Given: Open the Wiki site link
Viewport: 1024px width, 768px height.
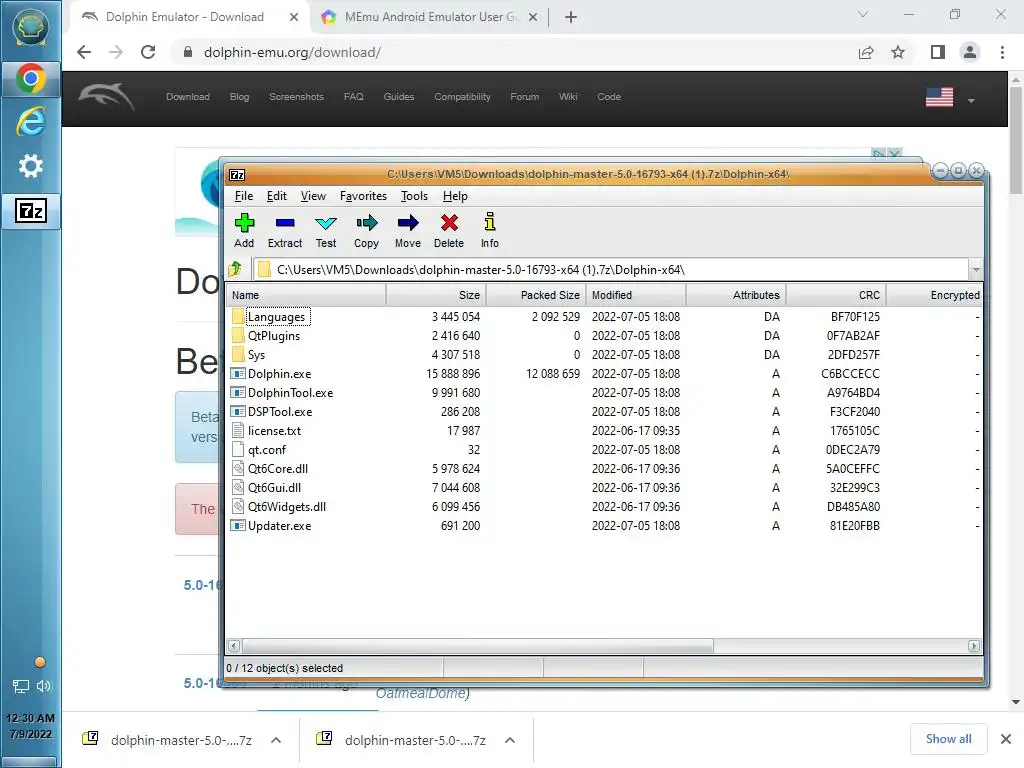Looking at the screenshot, I should (x=568, y=97).
